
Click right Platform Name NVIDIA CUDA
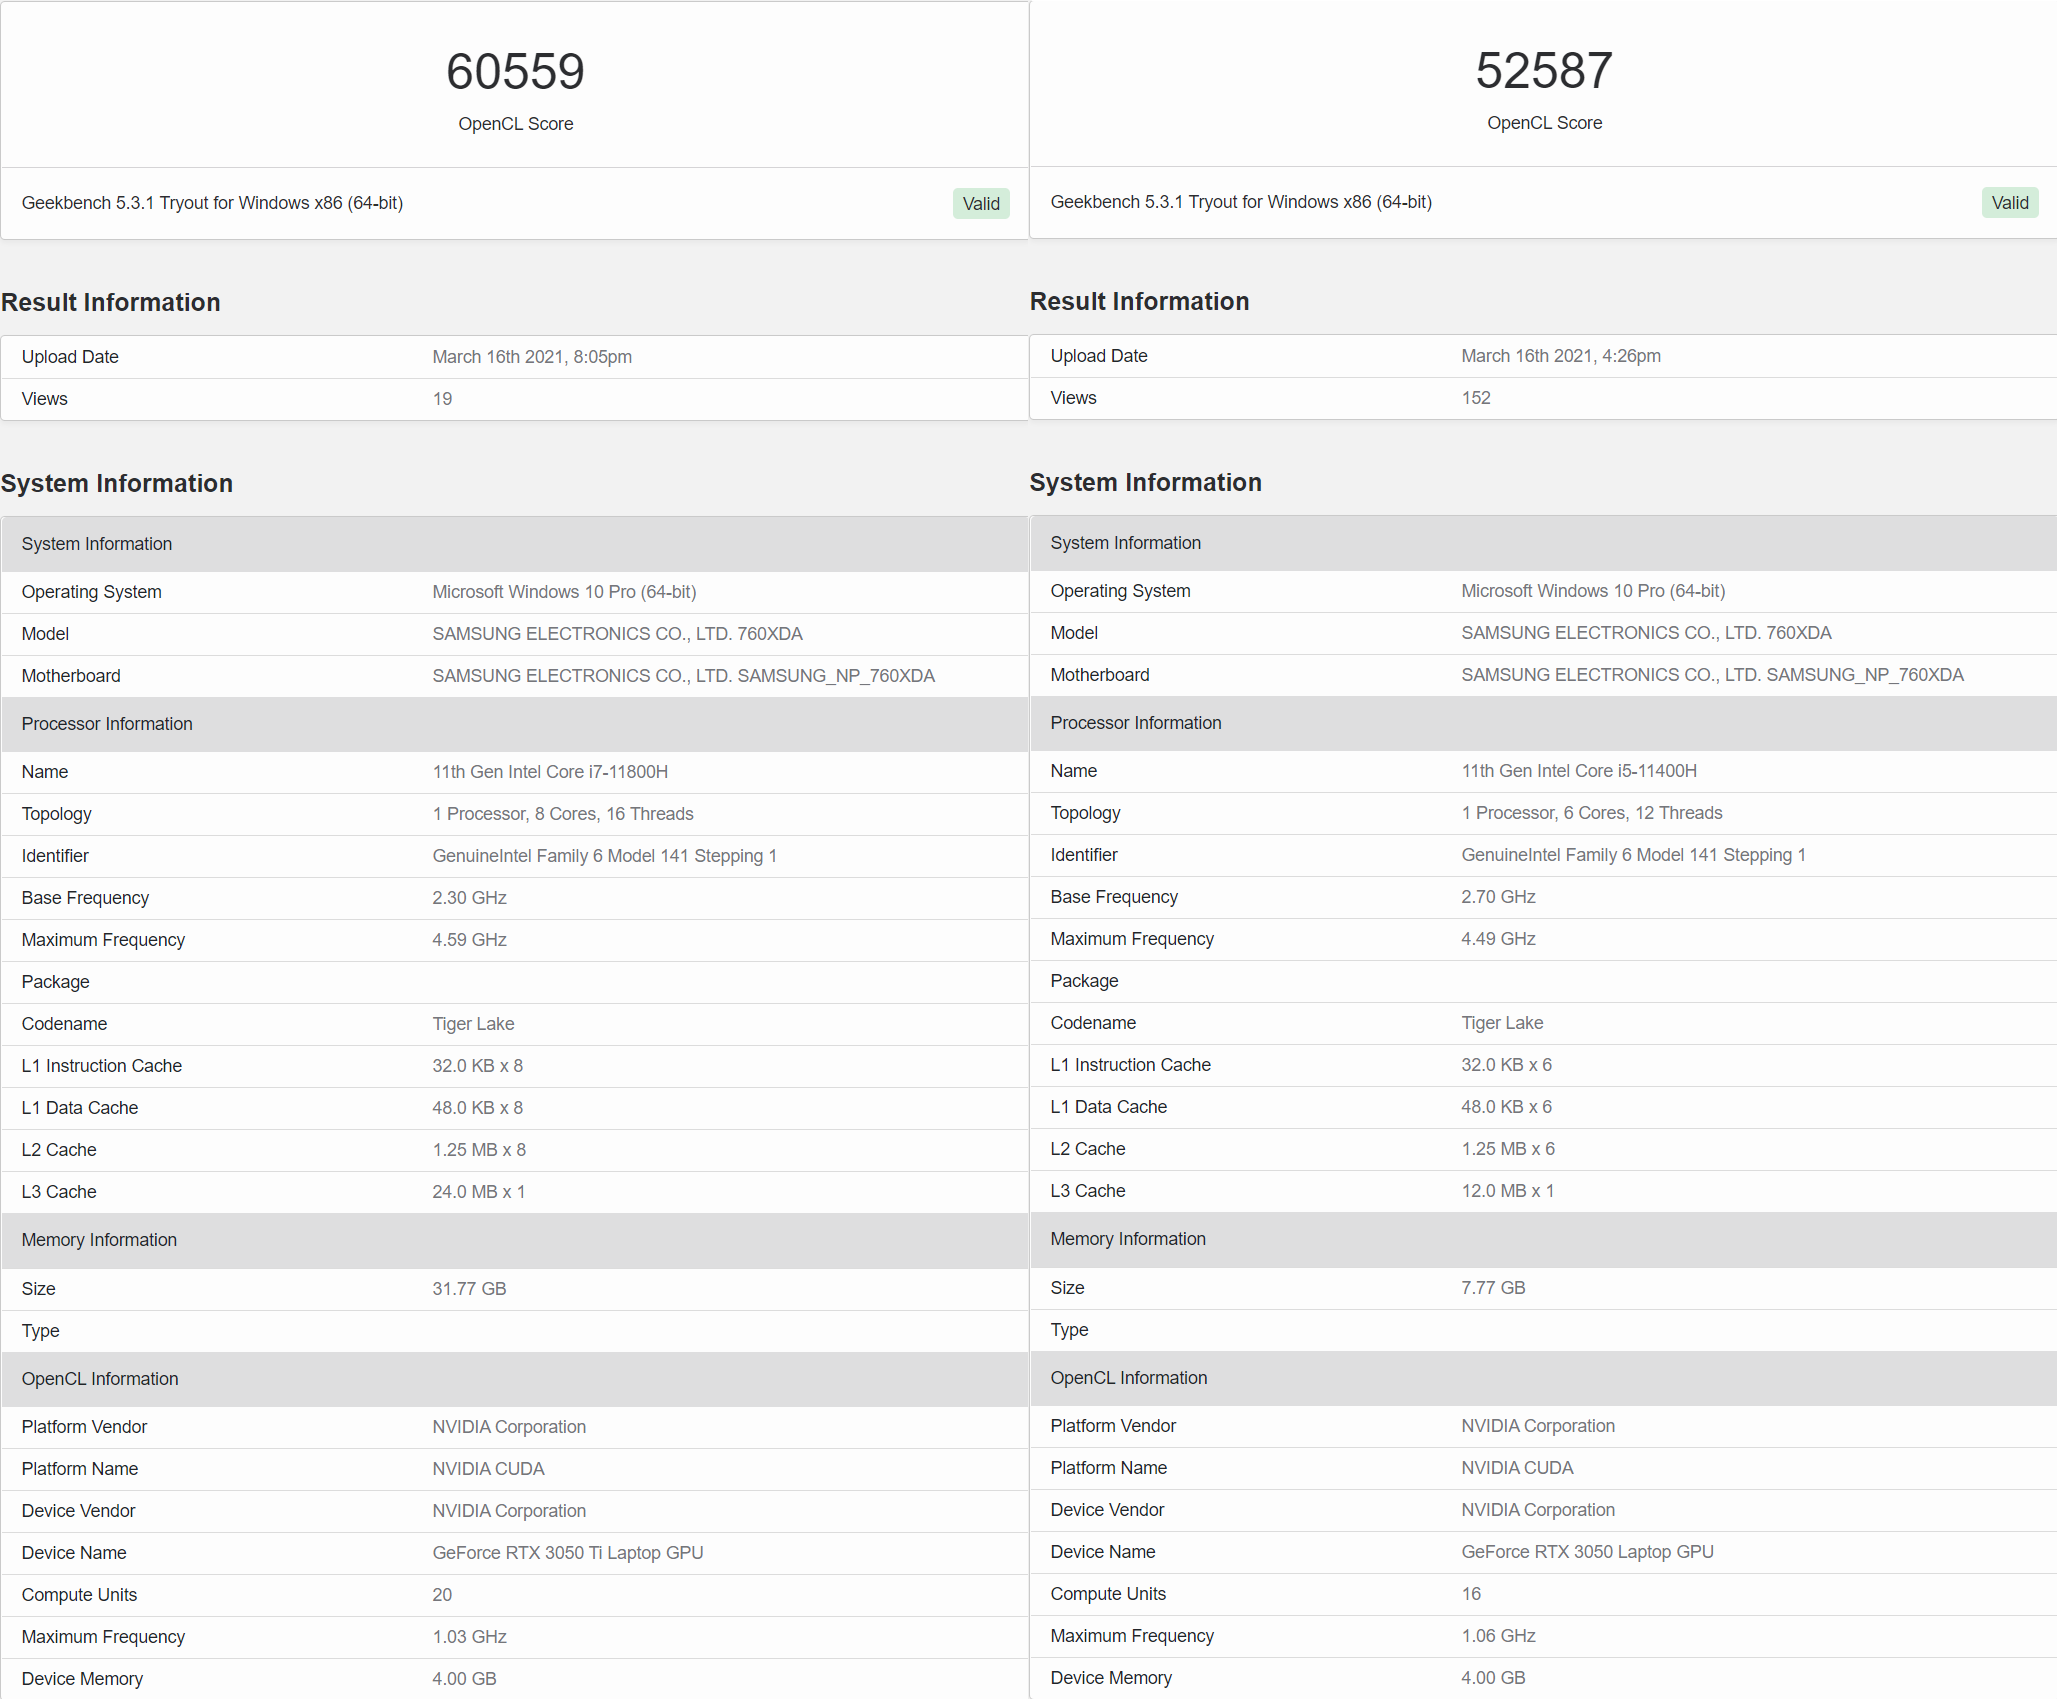tap(1517, 1468)
